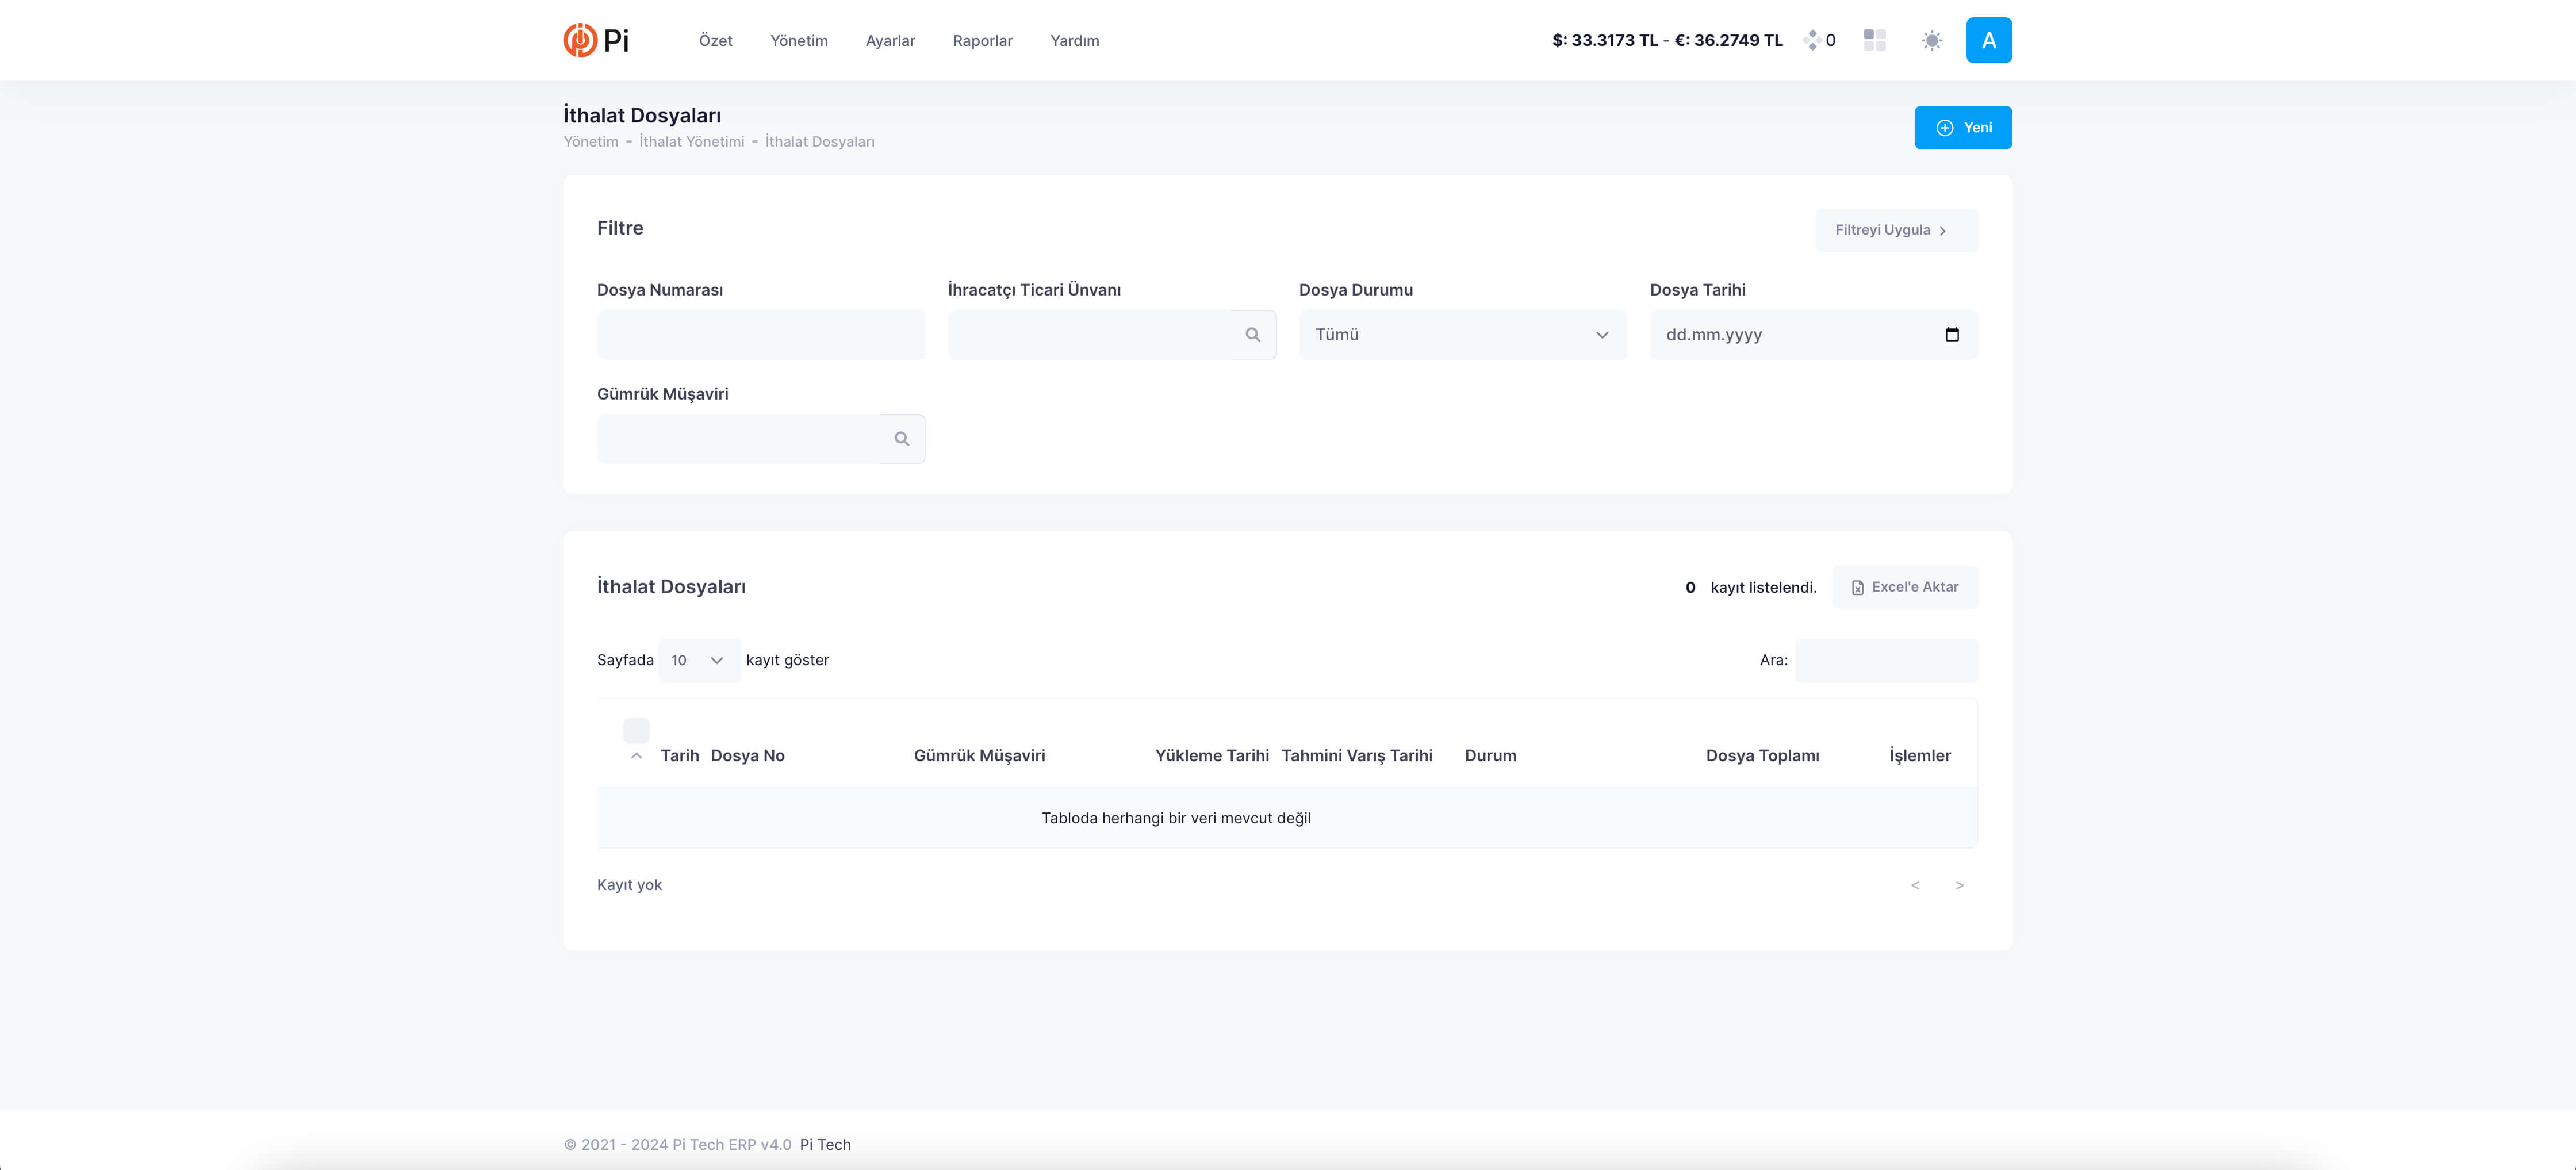Viewport: 2576px width, 1170px height.
Task: Click Filtreyi Uygula button
Action: click(x=1895, y=230)
